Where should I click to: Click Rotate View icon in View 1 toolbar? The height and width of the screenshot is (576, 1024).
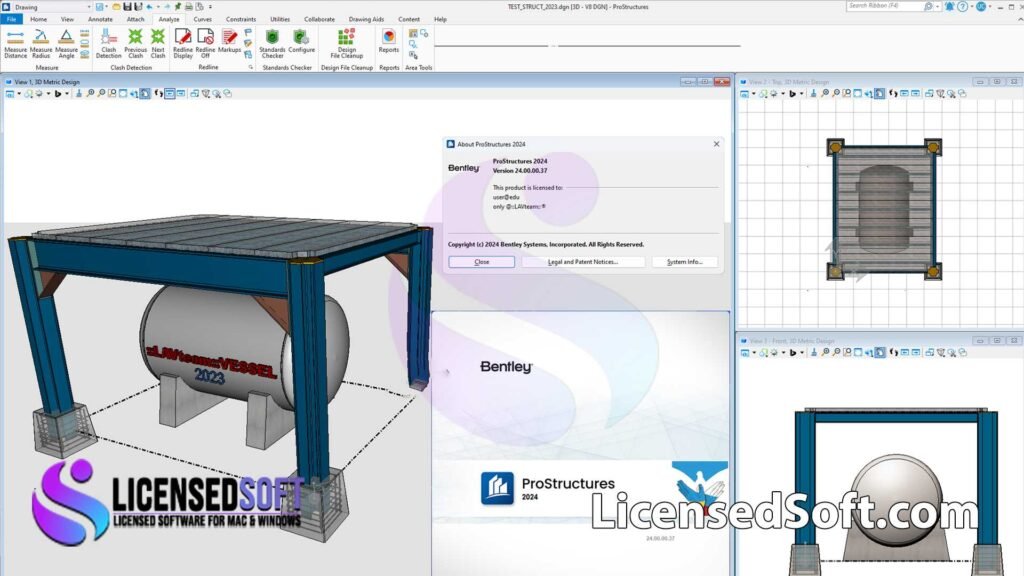pos(134,93)
